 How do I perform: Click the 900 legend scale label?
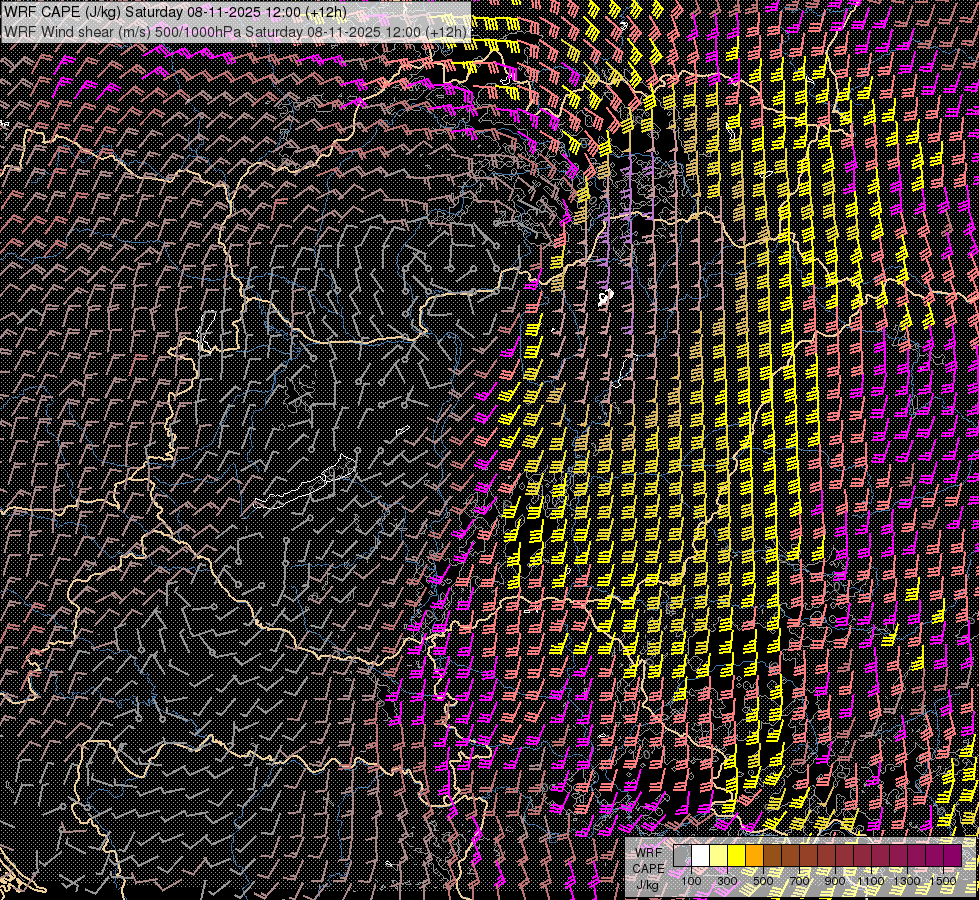point(835,881)
